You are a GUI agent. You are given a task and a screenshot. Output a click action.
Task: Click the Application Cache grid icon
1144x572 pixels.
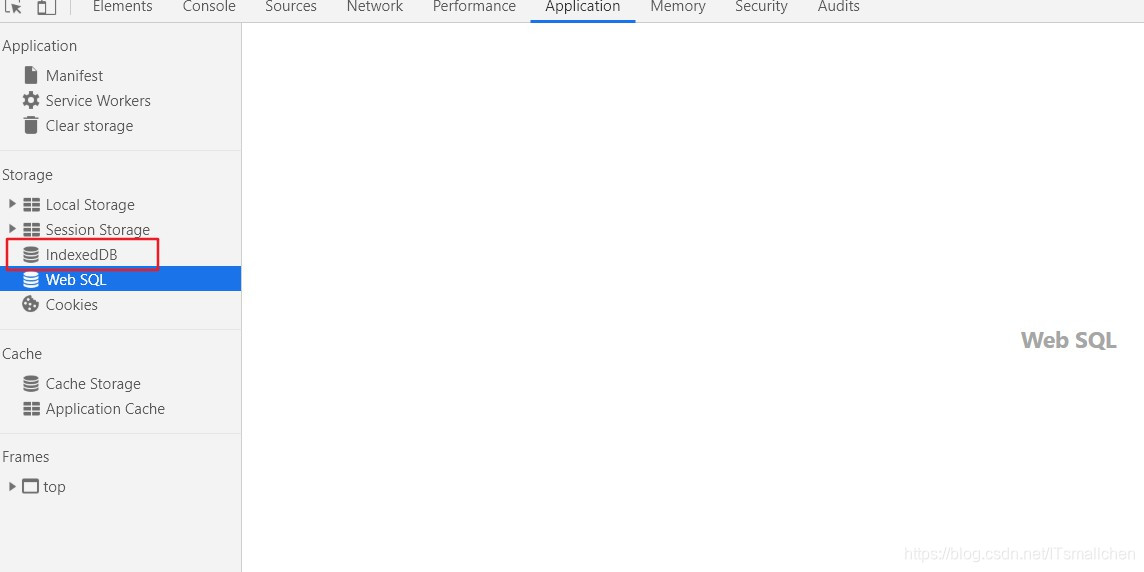pyautogui.click(x=31, y=409)
